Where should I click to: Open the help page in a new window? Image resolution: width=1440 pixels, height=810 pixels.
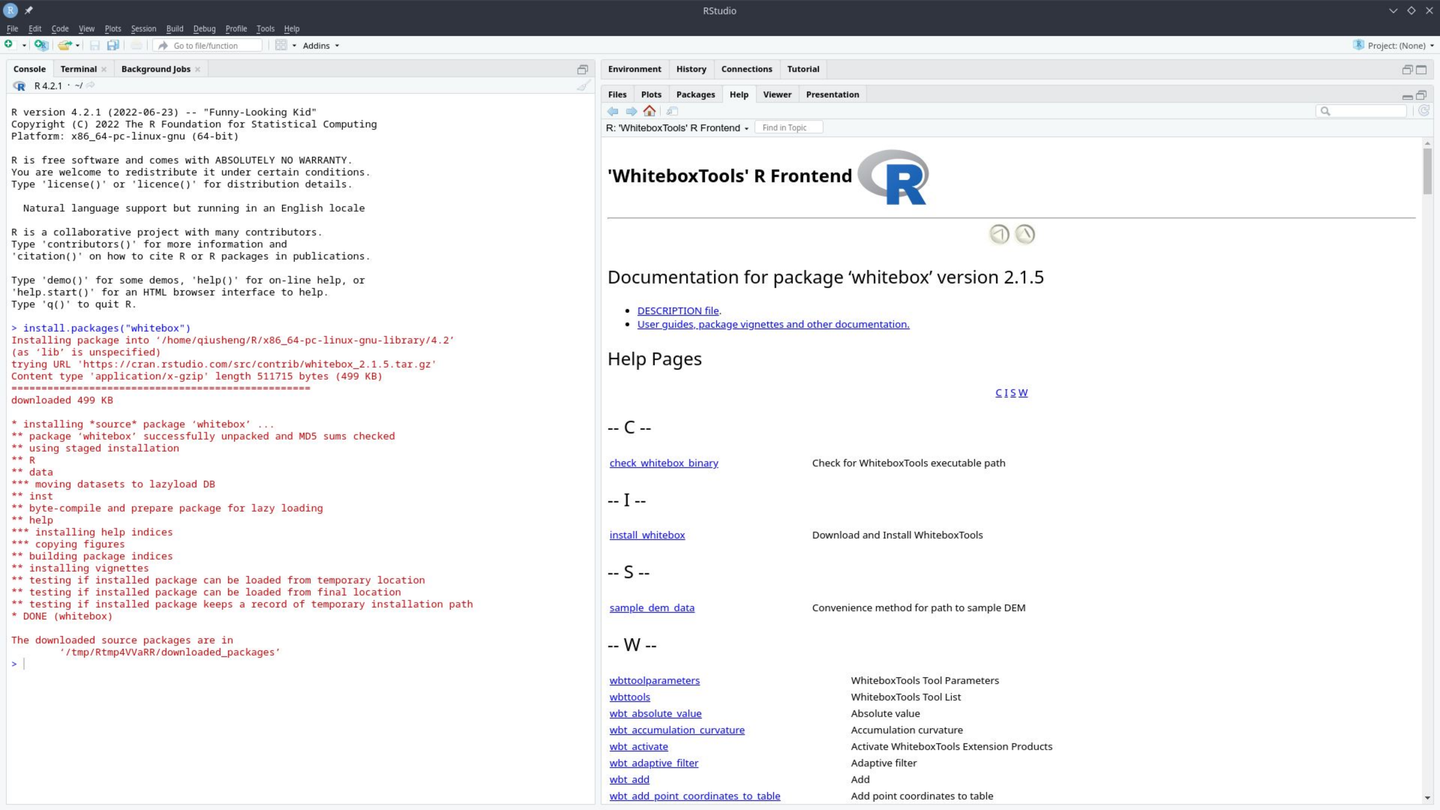[x=672, y=111]
